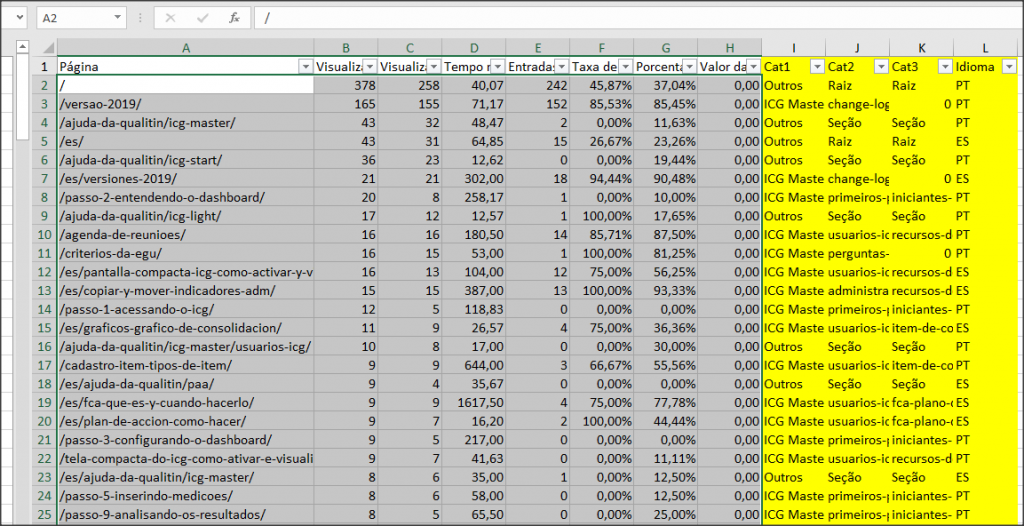1024x526 pixels.
Task: Open the Cat3 column filter dropdown
Action: (945, 67)
